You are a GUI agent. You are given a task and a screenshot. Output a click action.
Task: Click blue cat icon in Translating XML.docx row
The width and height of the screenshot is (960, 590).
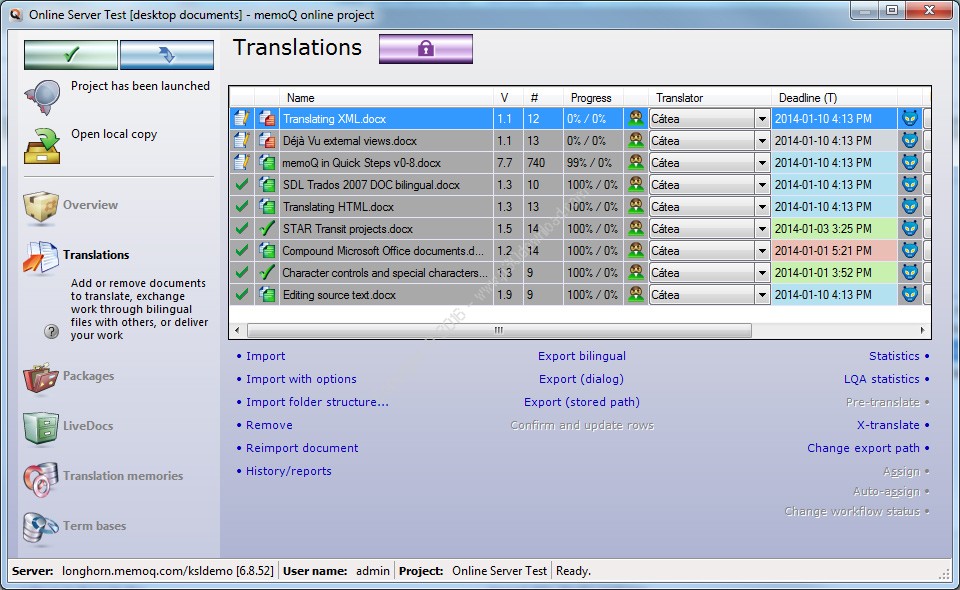[910, 119]
